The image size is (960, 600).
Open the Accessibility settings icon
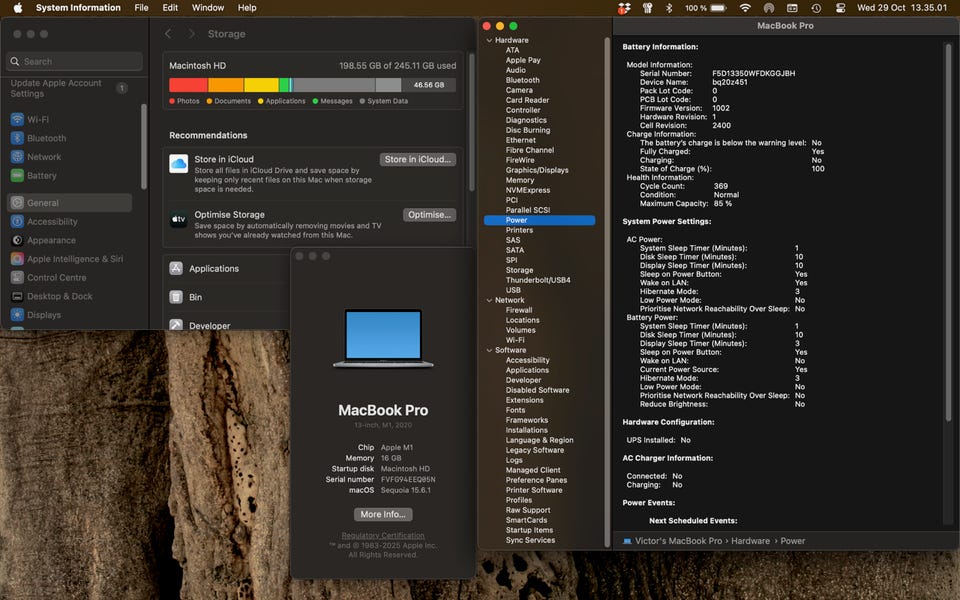(x=17, y=222)
